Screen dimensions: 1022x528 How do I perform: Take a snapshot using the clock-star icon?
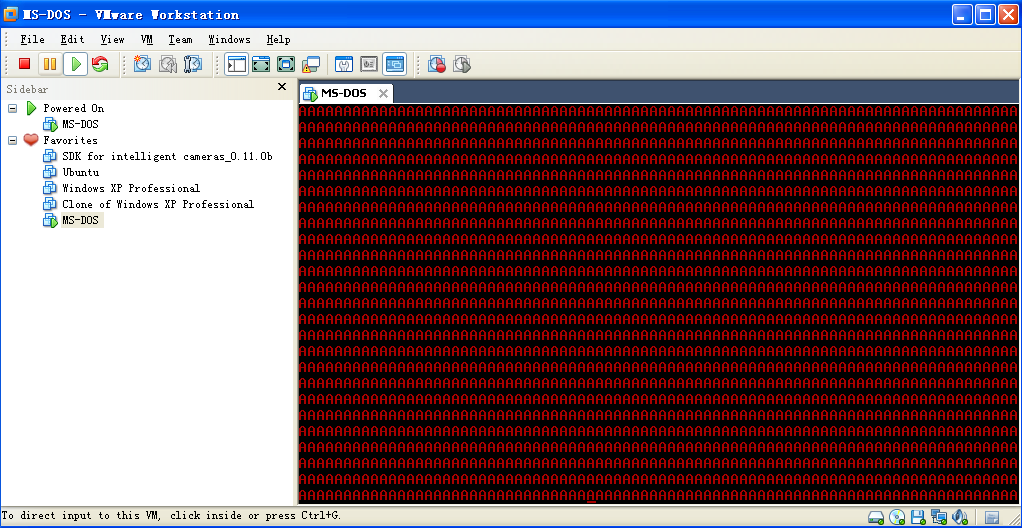pos(142,64)
